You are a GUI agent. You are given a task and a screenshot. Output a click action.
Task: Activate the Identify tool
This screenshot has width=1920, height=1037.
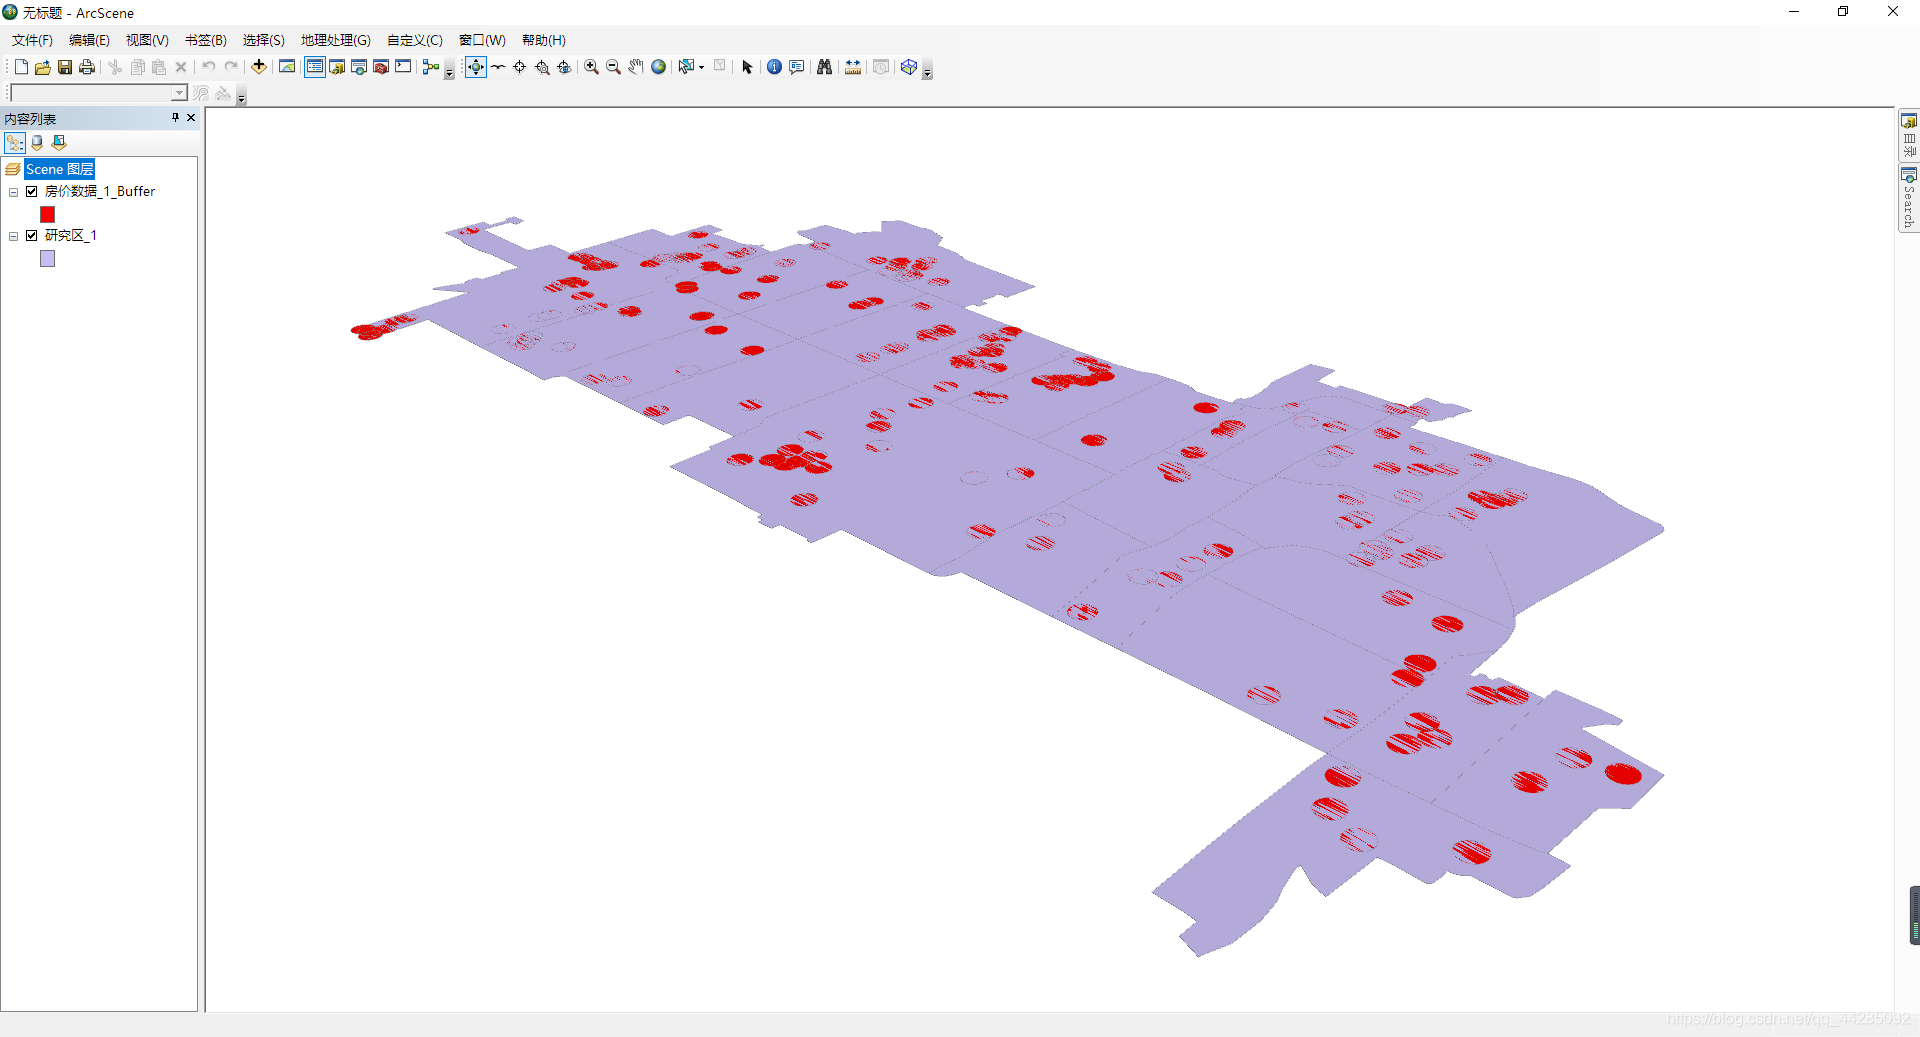[x=774, y=67]
